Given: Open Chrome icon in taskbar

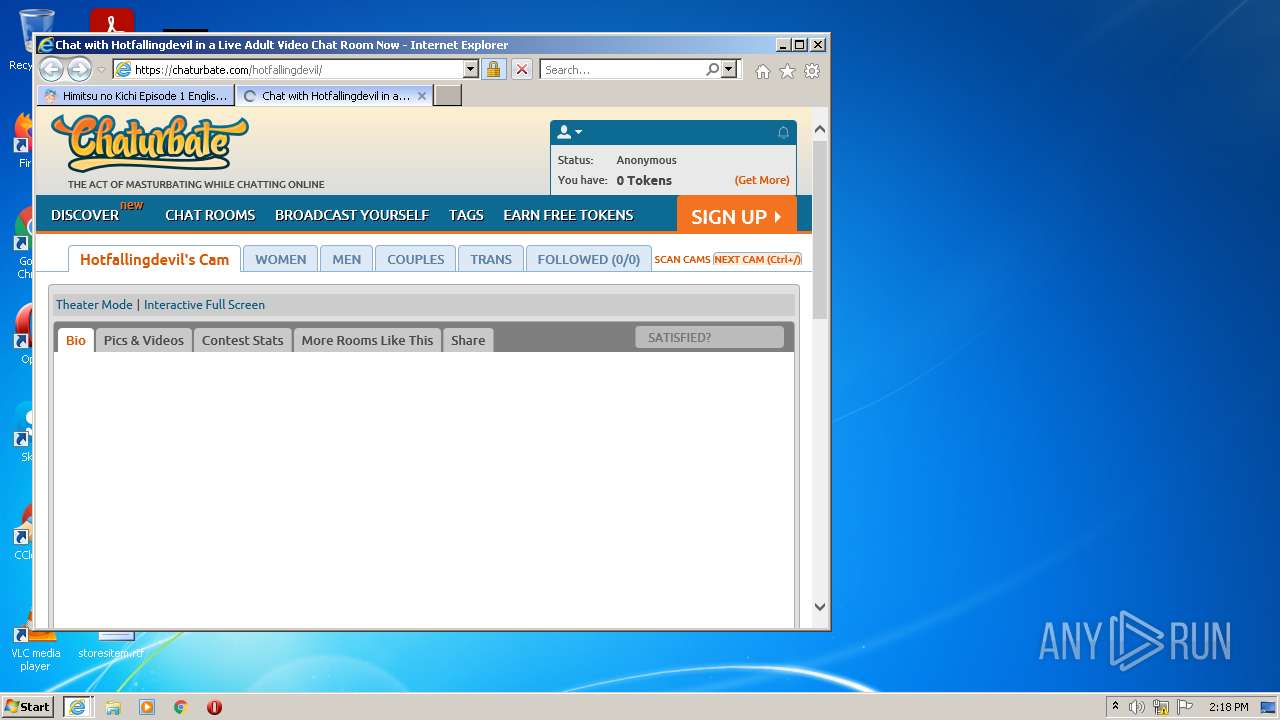Looking at the screenshot, I should [x=180, y=707].
